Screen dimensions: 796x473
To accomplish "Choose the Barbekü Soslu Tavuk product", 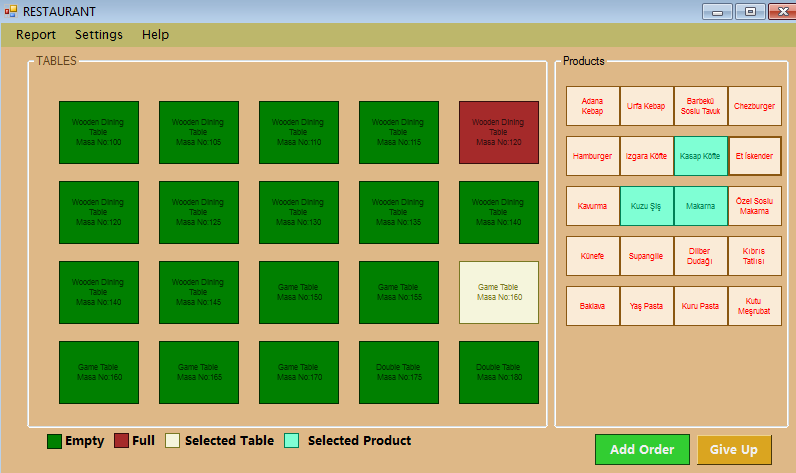I will point(701,106).
